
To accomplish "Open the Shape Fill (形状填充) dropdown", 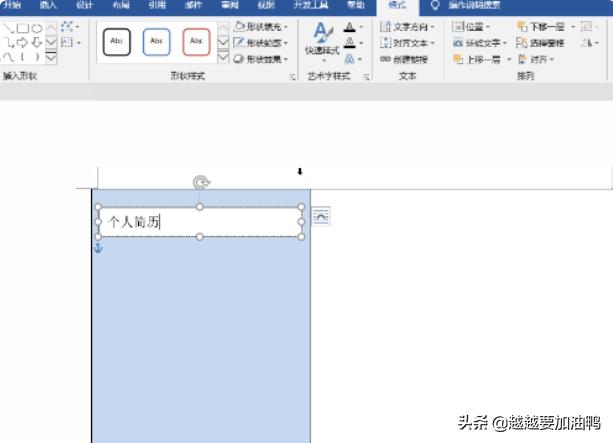I will 260,27.
